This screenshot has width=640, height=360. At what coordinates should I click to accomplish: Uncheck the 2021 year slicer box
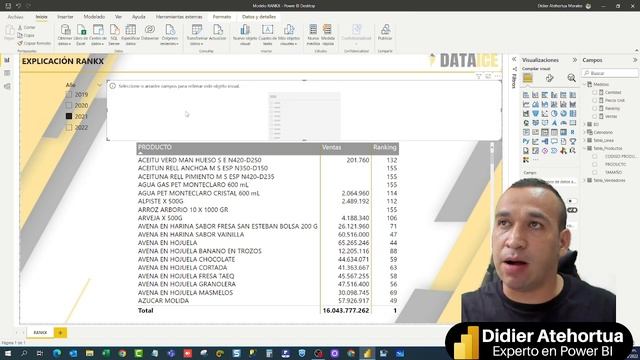[69, 116]
